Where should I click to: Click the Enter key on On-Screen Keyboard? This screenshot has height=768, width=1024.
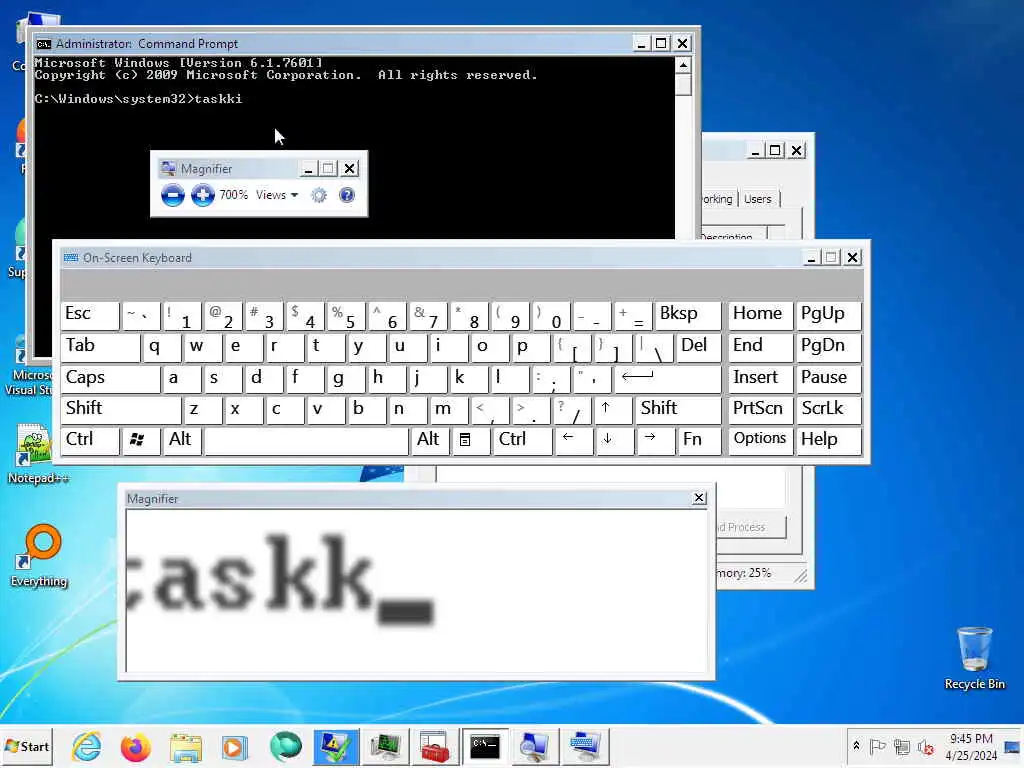coord(667,379)
